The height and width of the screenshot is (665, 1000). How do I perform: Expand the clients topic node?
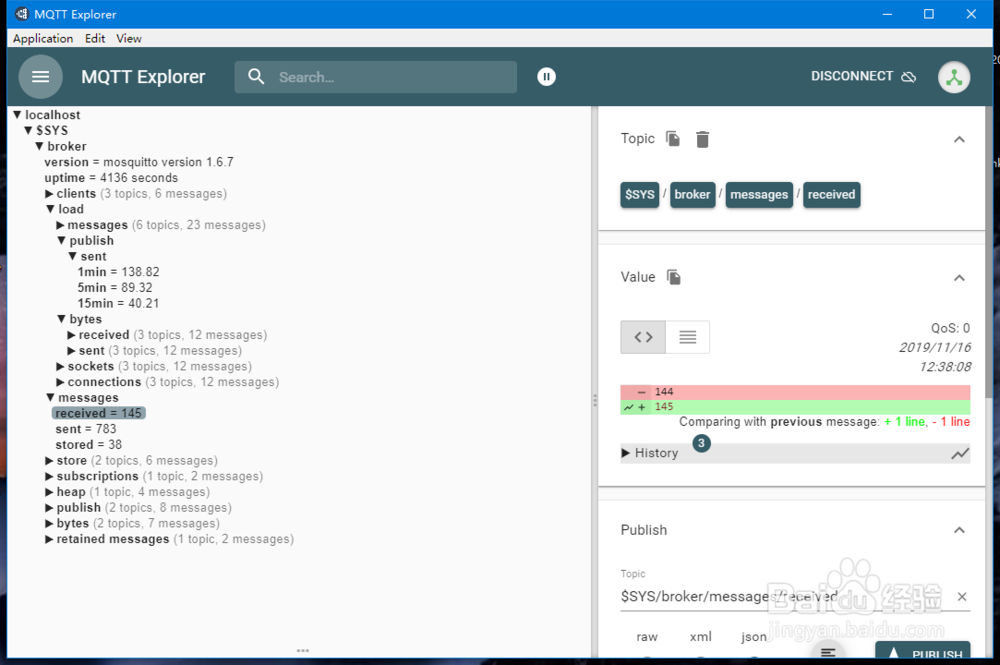[x=49, y=193]
